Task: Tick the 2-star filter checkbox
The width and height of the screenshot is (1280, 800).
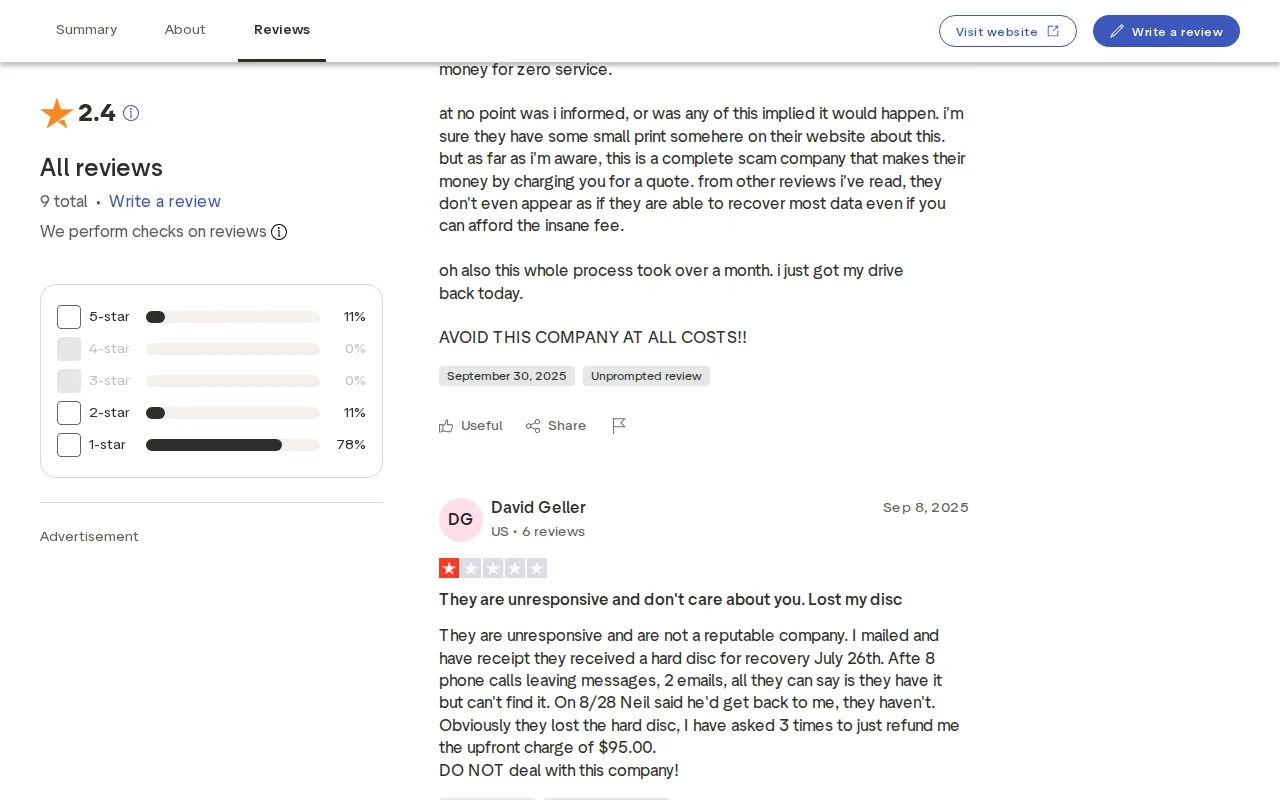Action: 69,413
